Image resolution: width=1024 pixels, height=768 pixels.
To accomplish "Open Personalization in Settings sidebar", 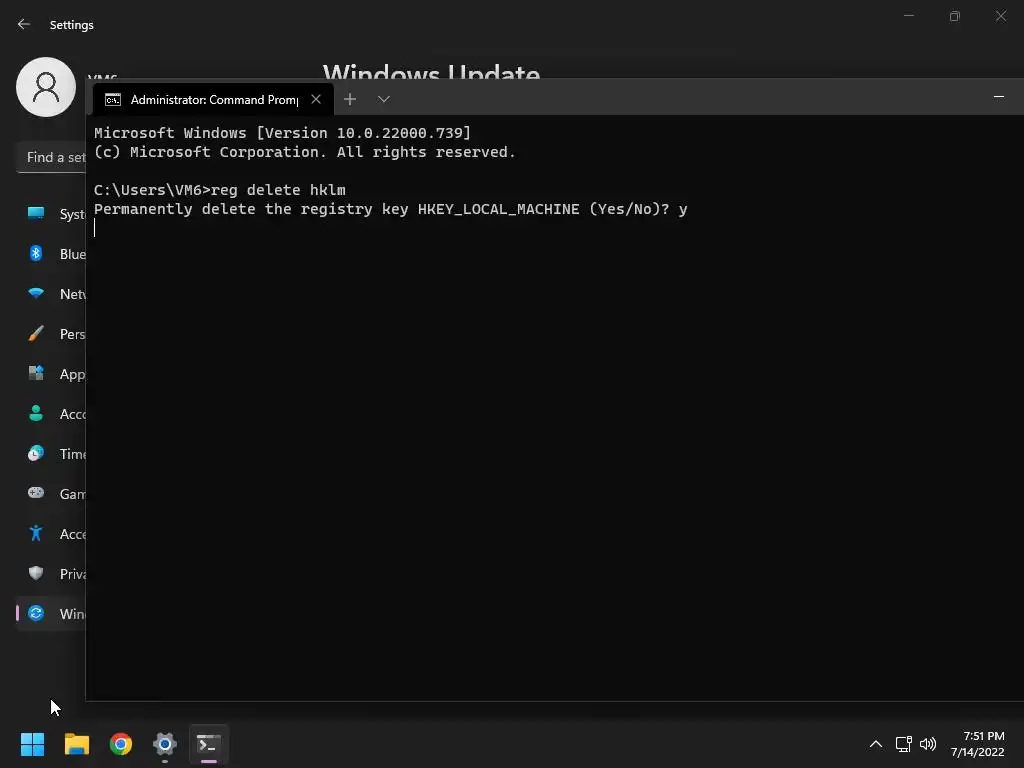I will click(51, 334).
